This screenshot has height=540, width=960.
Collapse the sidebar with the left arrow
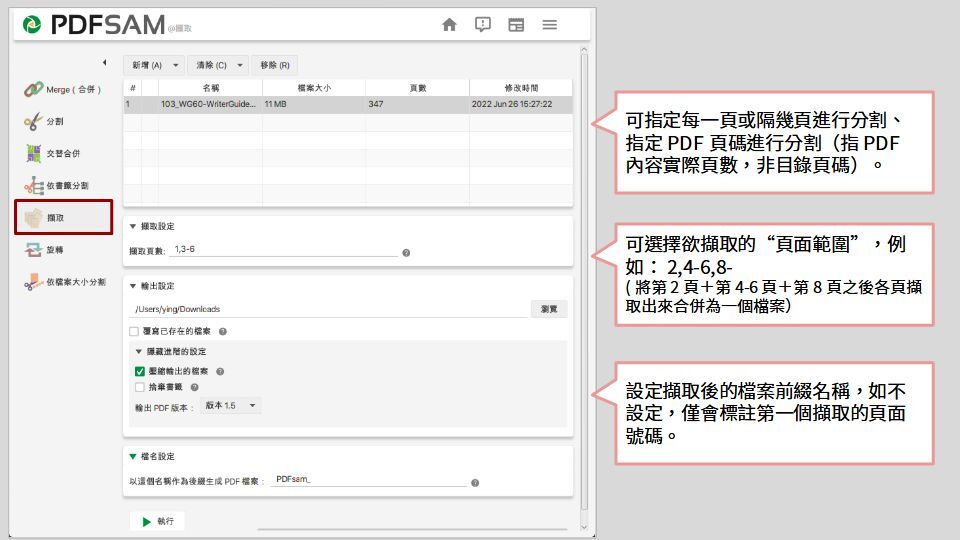point(105,62)
